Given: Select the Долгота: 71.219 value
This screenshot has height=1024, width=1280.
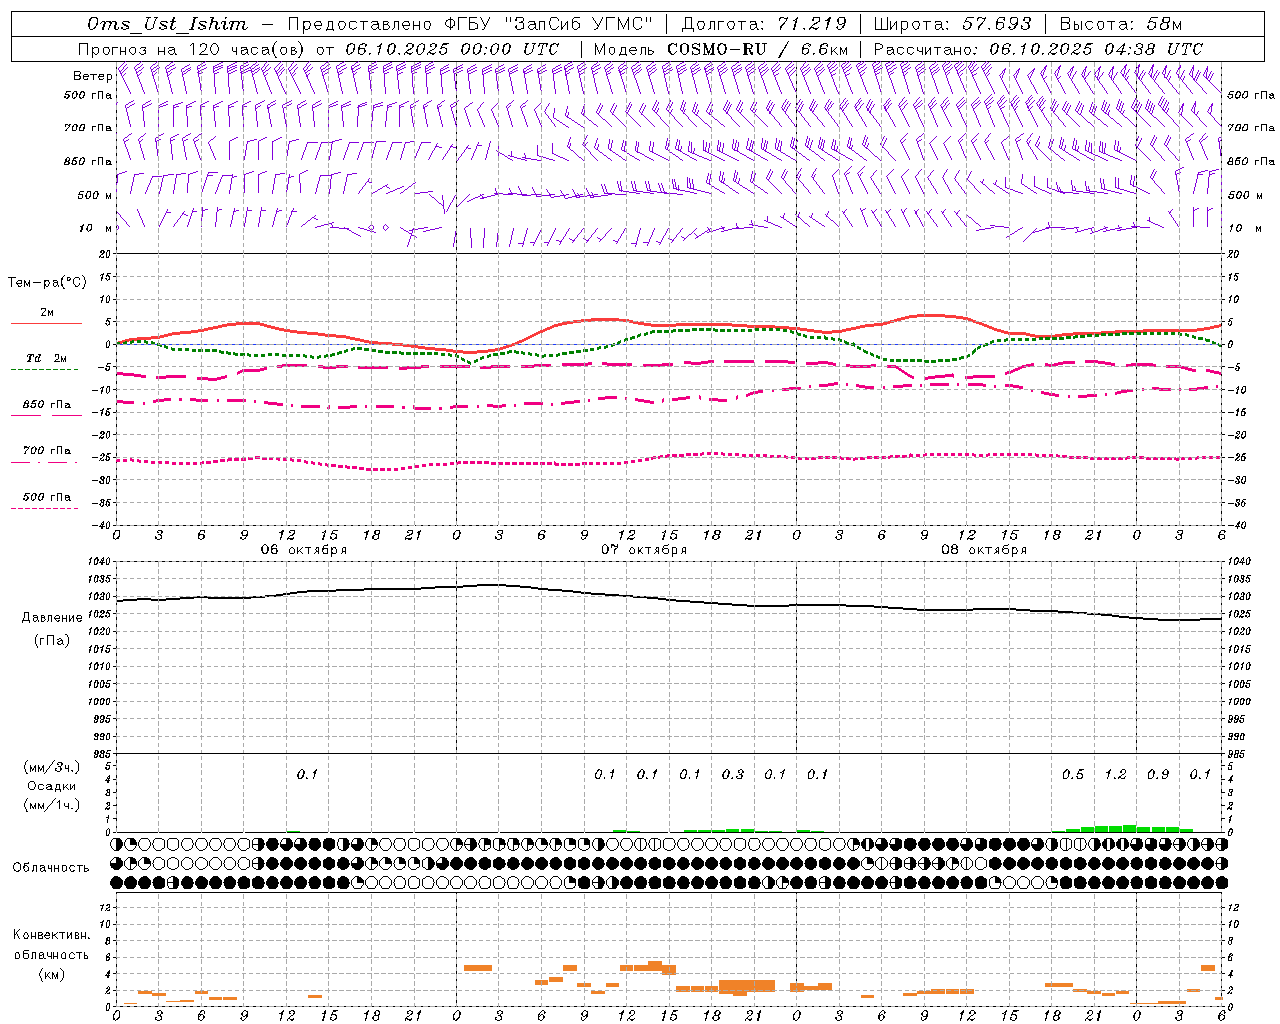Looking at the screenshot, I should (764, 24).
